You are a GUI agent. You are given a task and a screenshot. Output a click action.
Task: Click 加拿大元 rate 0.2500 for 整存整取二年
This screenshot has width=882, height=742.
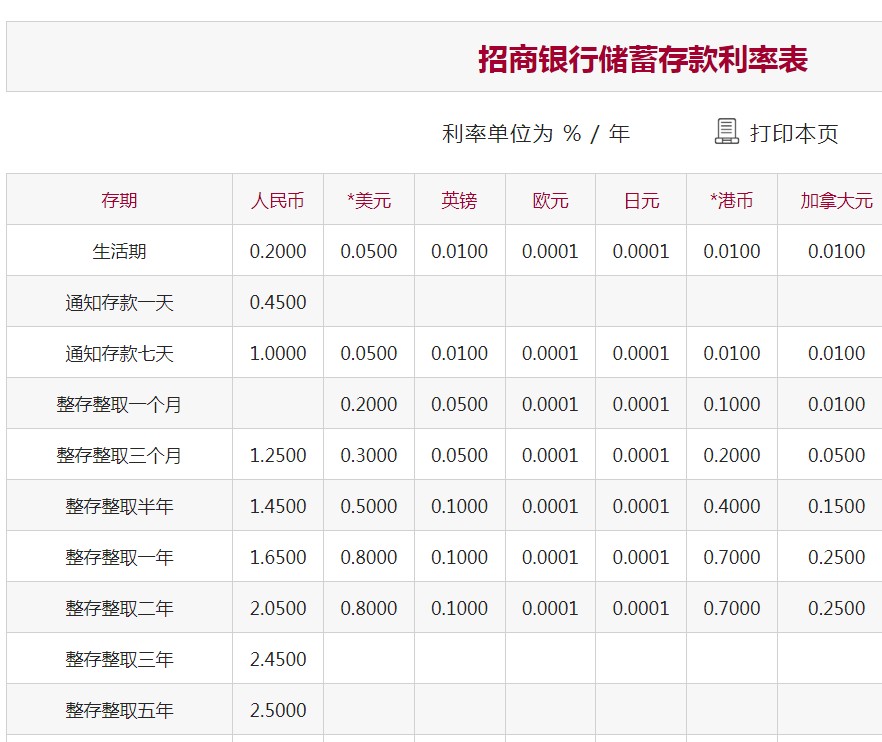point(836,608)
